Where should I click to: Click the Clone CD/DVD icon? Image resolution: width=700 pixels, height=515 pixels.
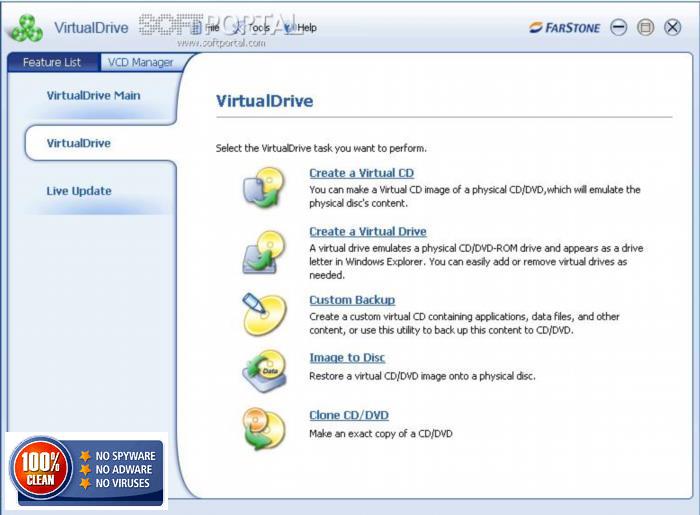pyautogui.click(x=264, y=429)
